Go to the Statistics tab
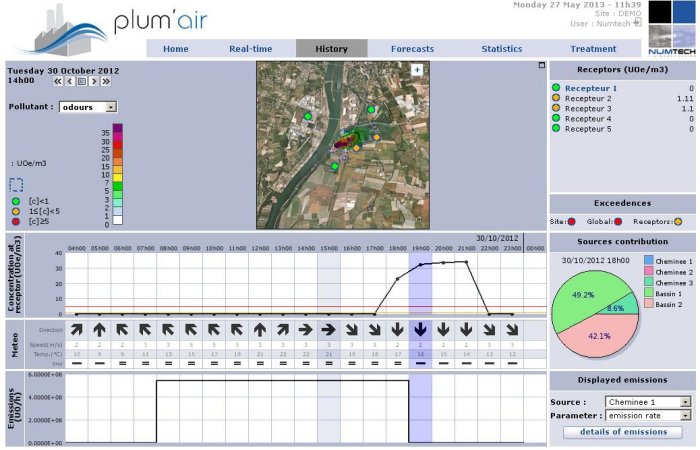Image resolution: width=700 pixels, height=450 pixels. [501, 49]
